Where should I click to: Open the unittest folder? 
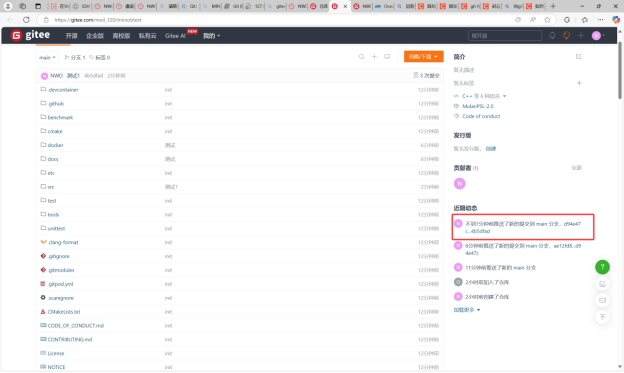[56, 228]
